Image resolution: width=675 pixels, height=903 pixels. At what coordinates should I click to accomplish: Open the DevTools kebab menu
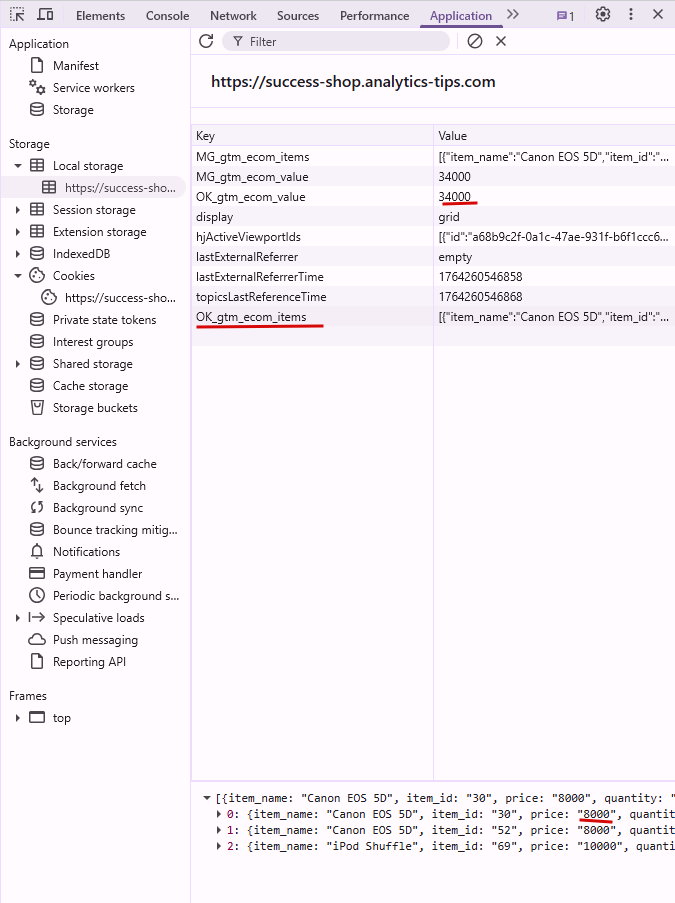pos(630,15)
